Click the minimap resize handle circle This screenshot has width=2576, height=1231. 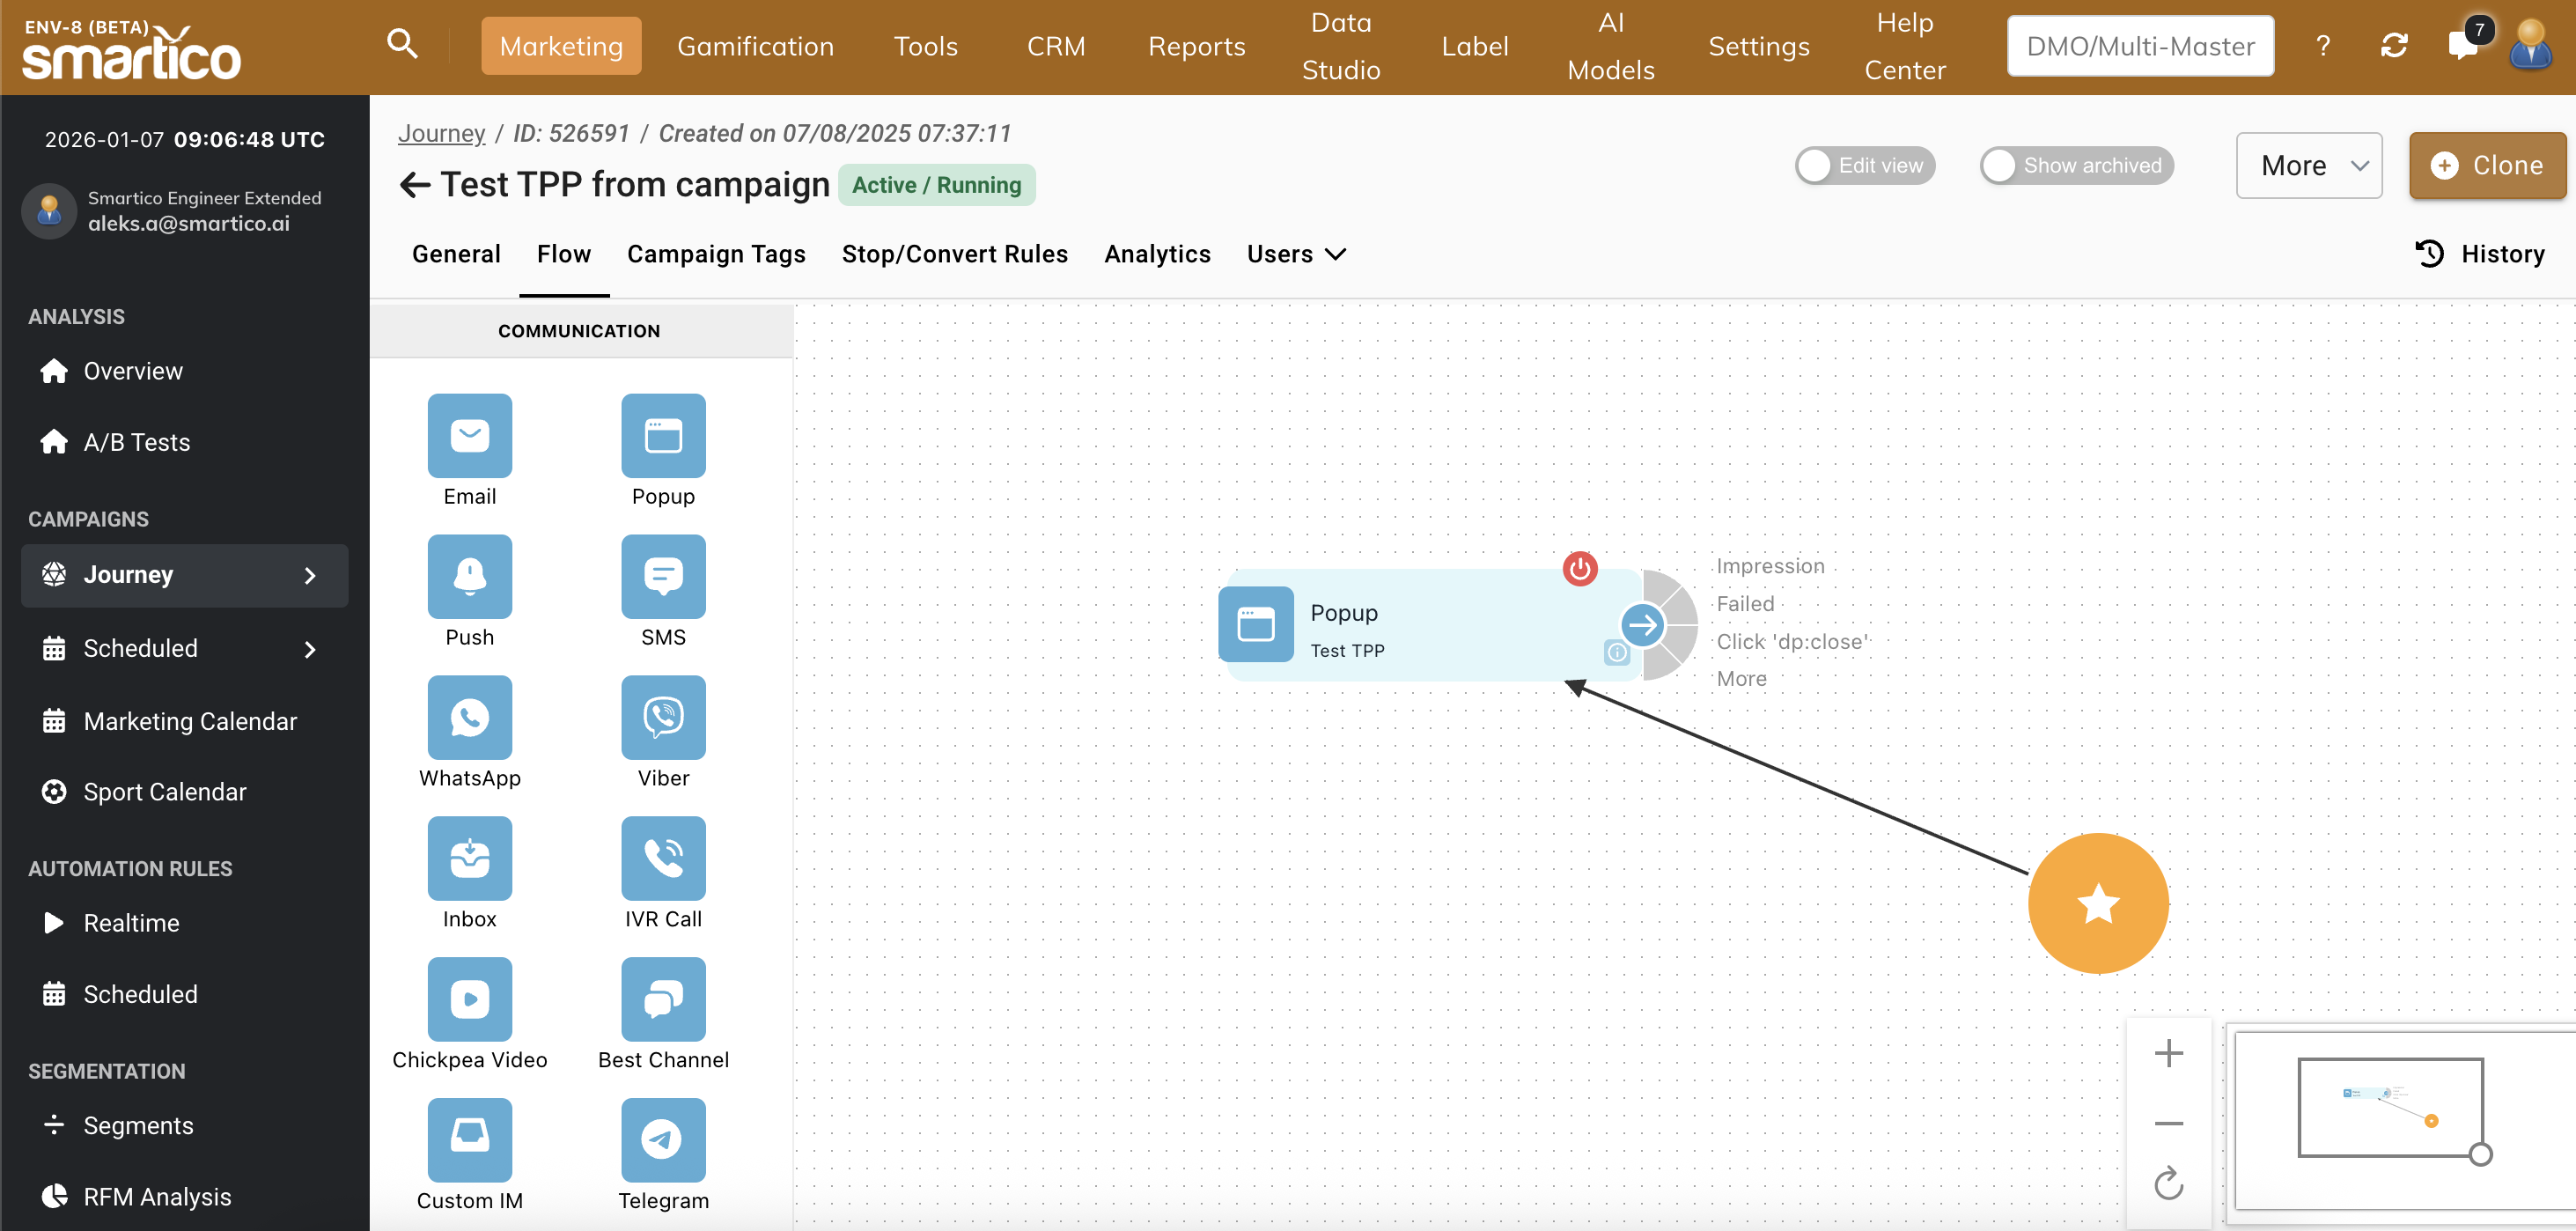(2480, 1154)
